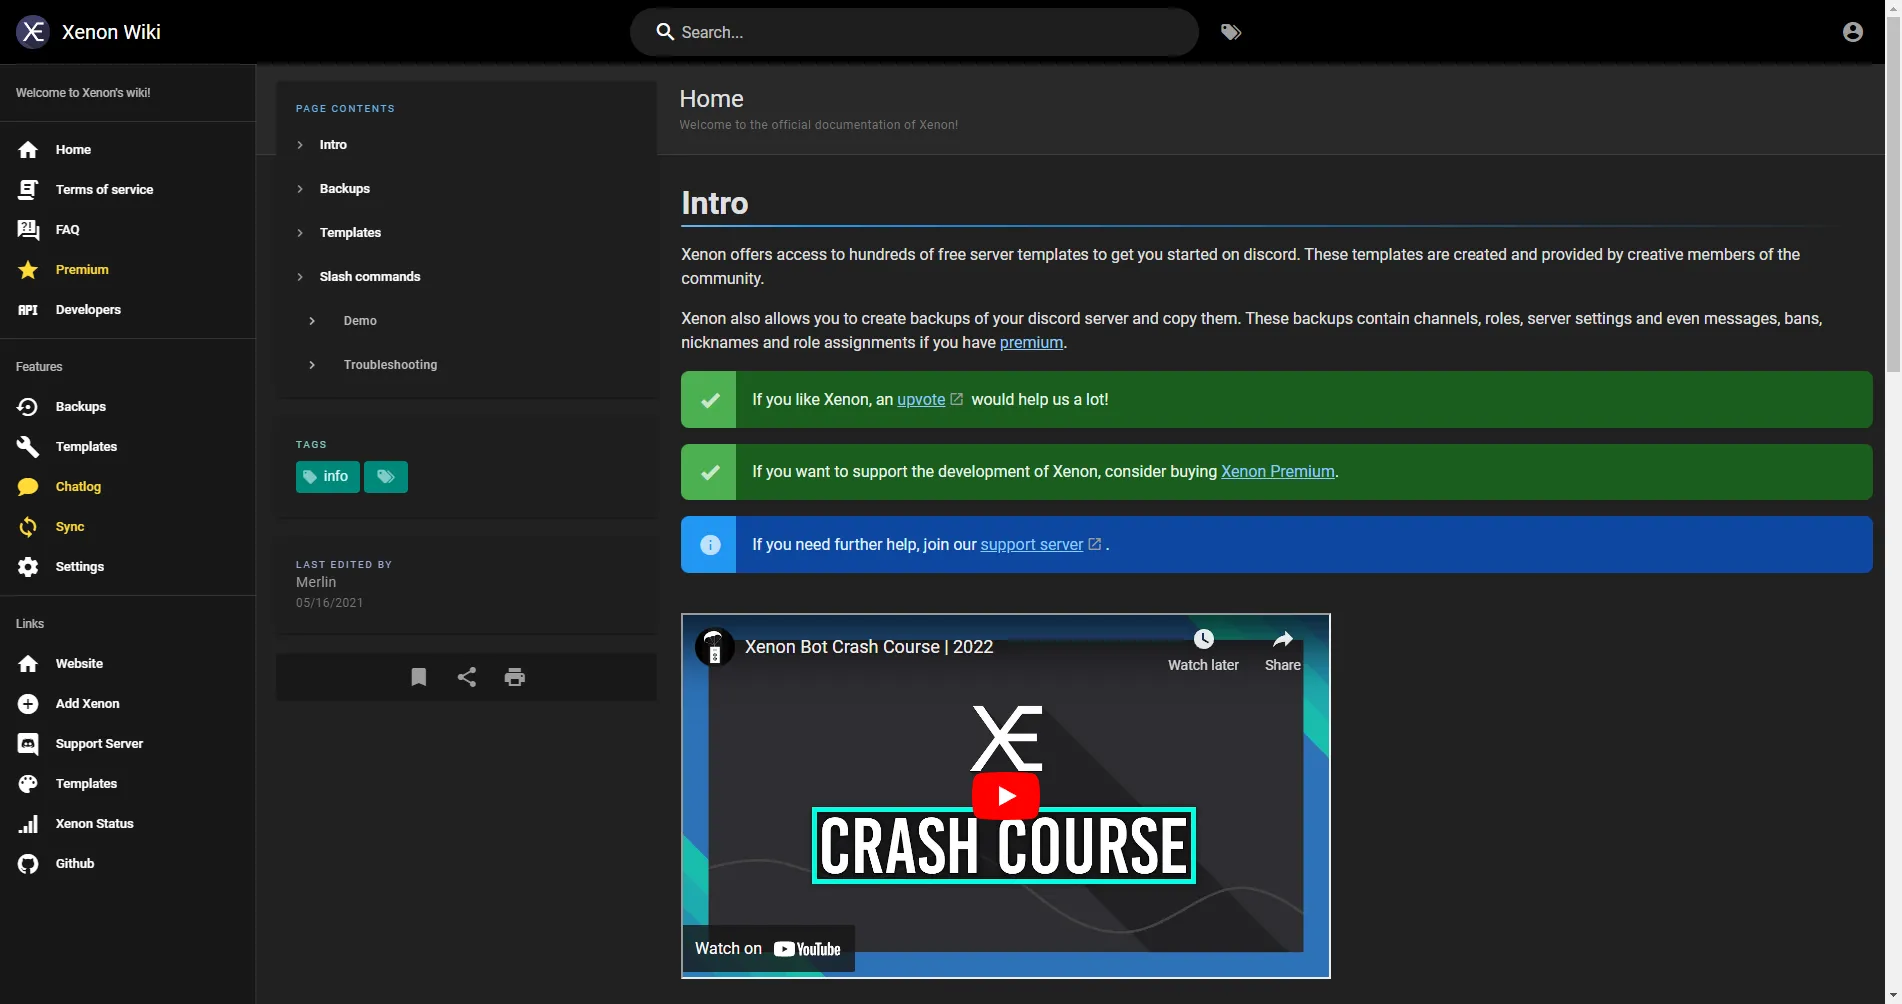
Task: Expand the Troubleshooting chevron
Action: (312, 365)
